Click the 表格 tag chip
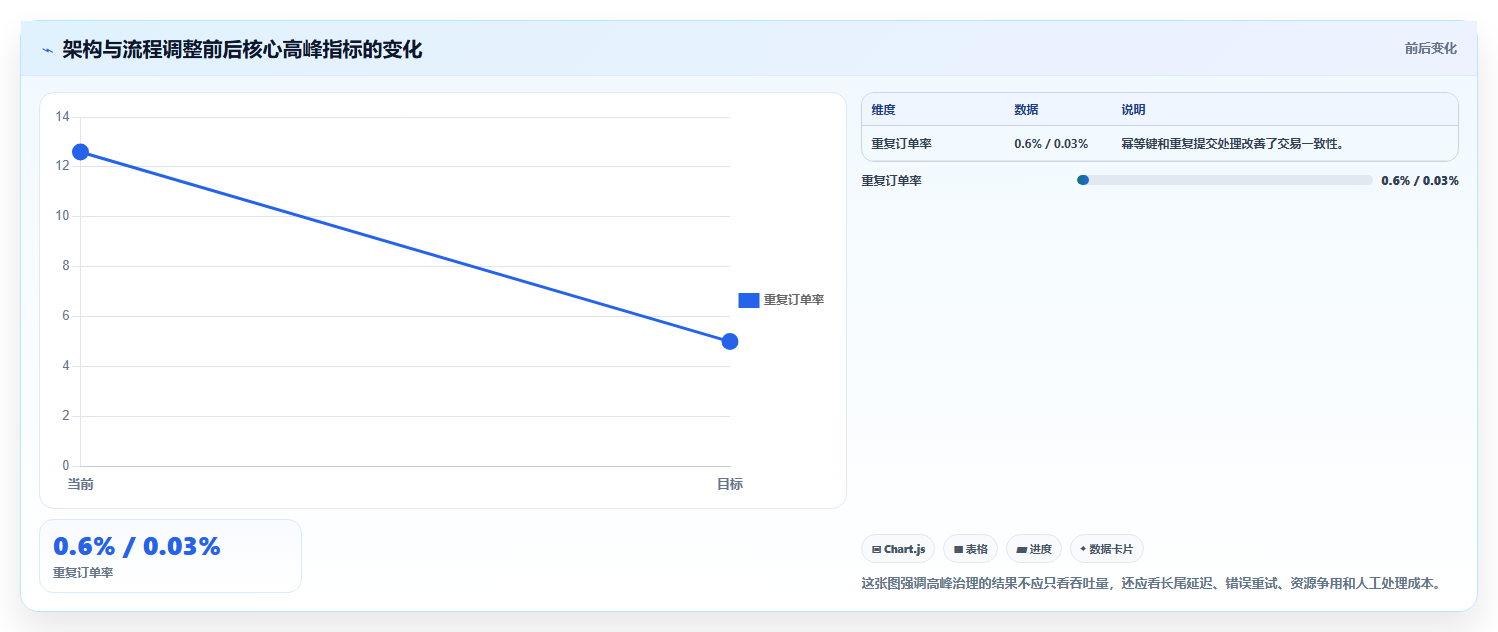 click(x=970, y=549)
